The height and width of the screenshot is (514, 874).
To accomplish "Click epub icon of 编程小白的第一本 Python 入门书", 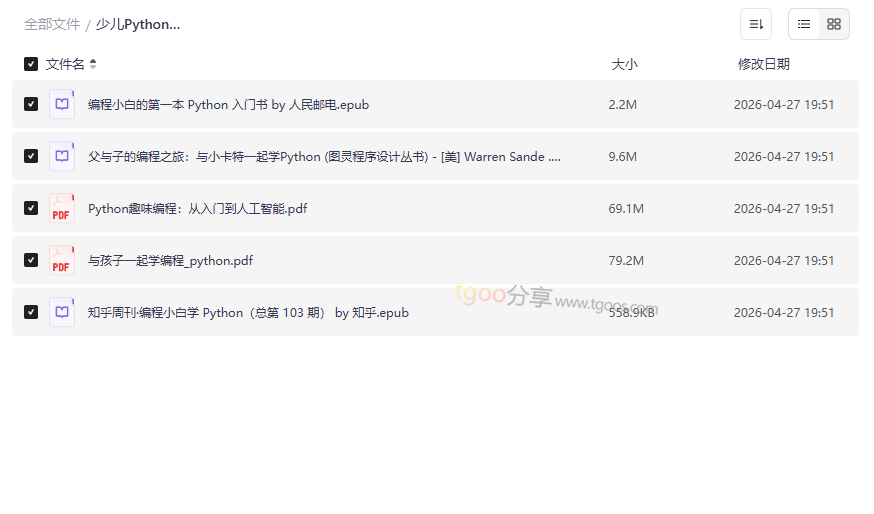I will coord(62,104).
